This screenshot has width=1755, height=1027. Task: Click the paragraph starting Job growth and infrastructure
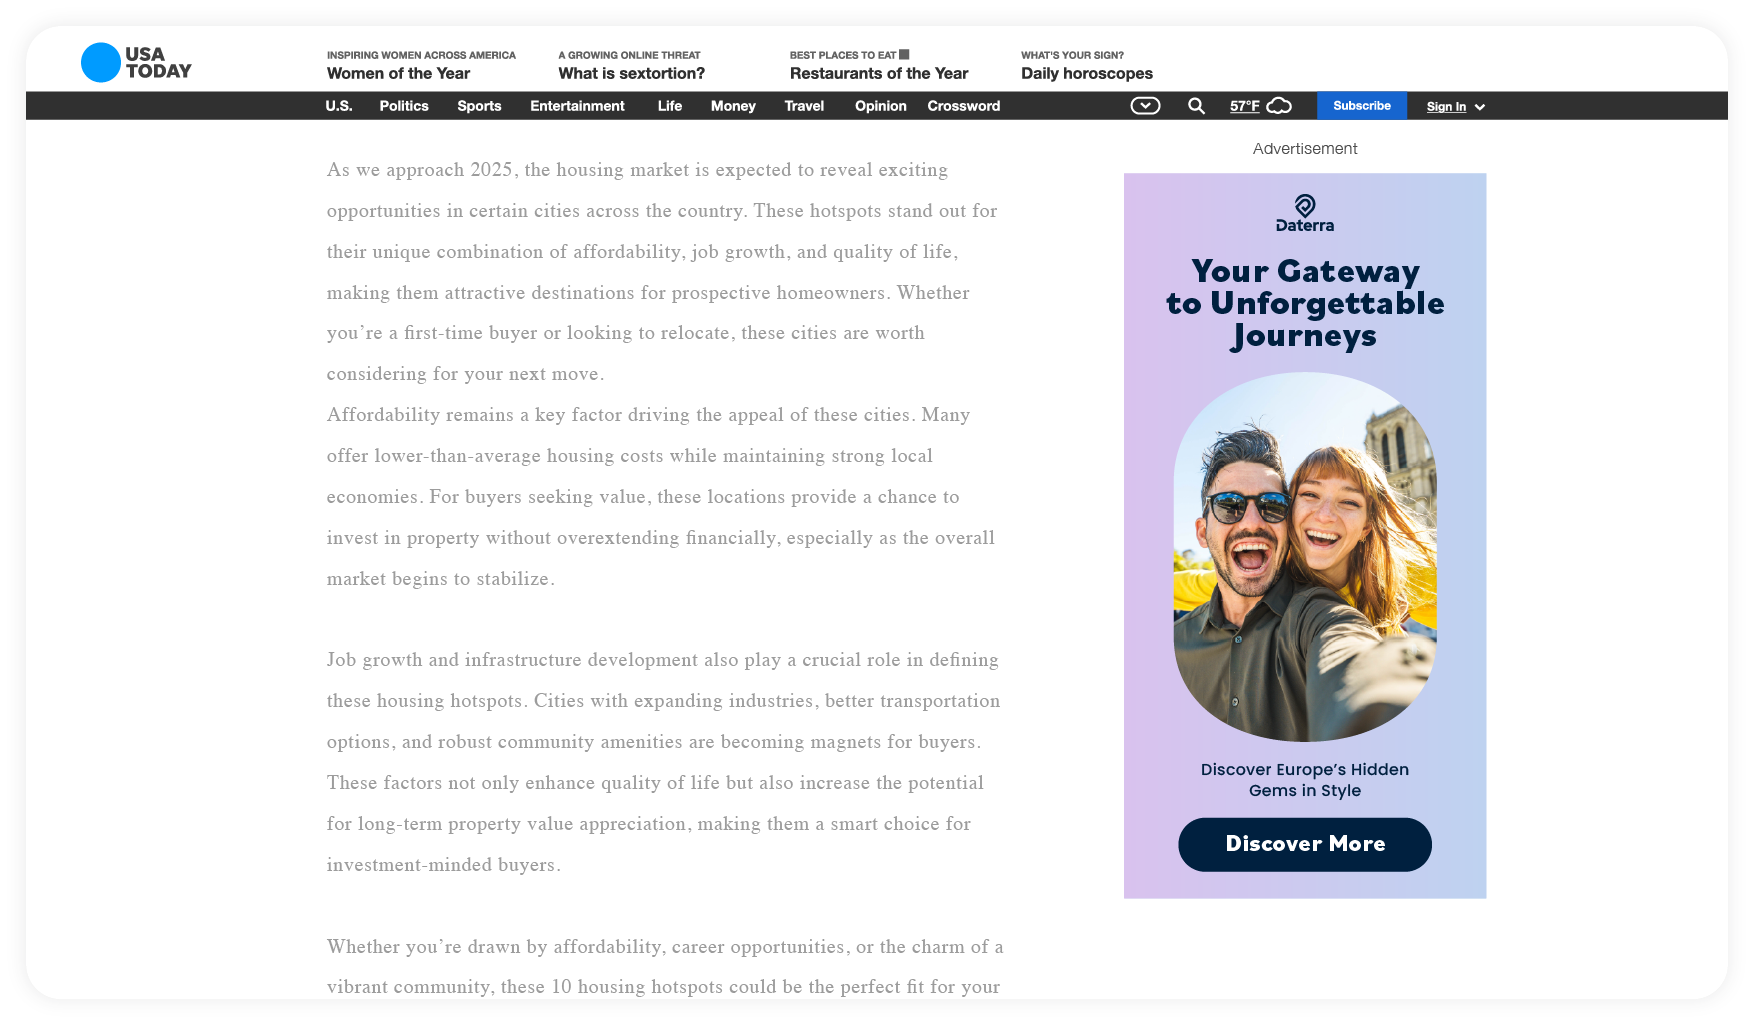pyautogui.click(x=663, y=762)
